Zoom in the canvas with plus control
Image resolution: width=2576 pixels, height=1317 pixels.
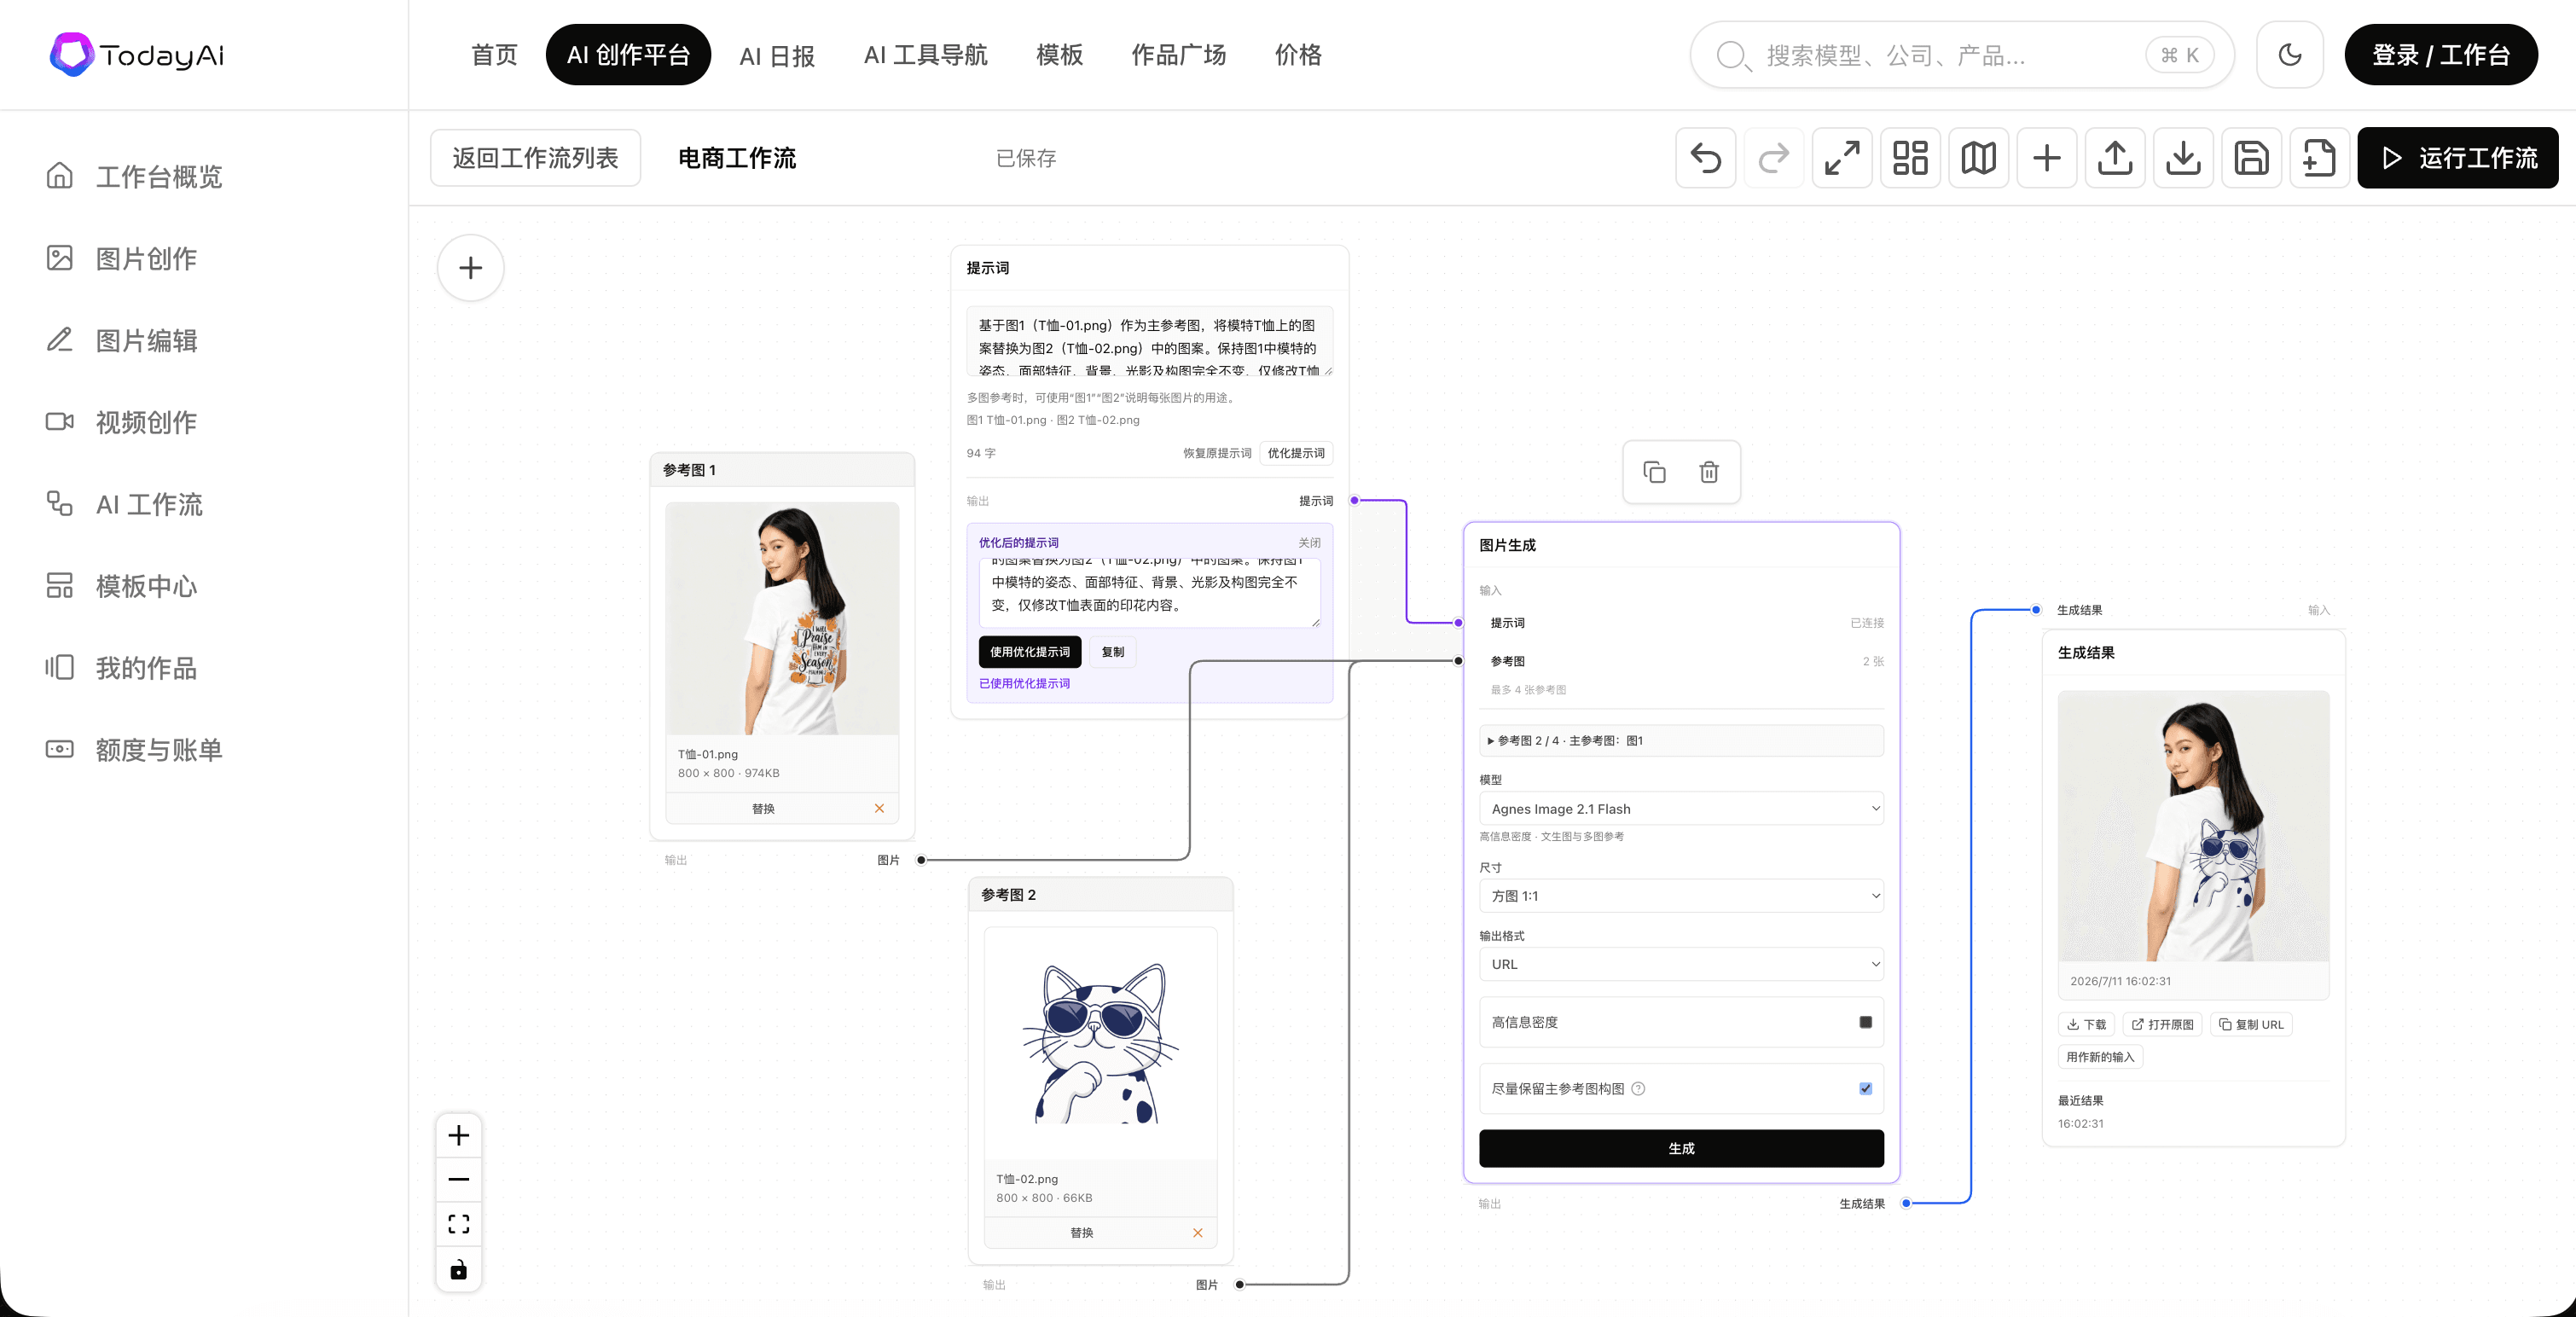[x=459, y=1136]
